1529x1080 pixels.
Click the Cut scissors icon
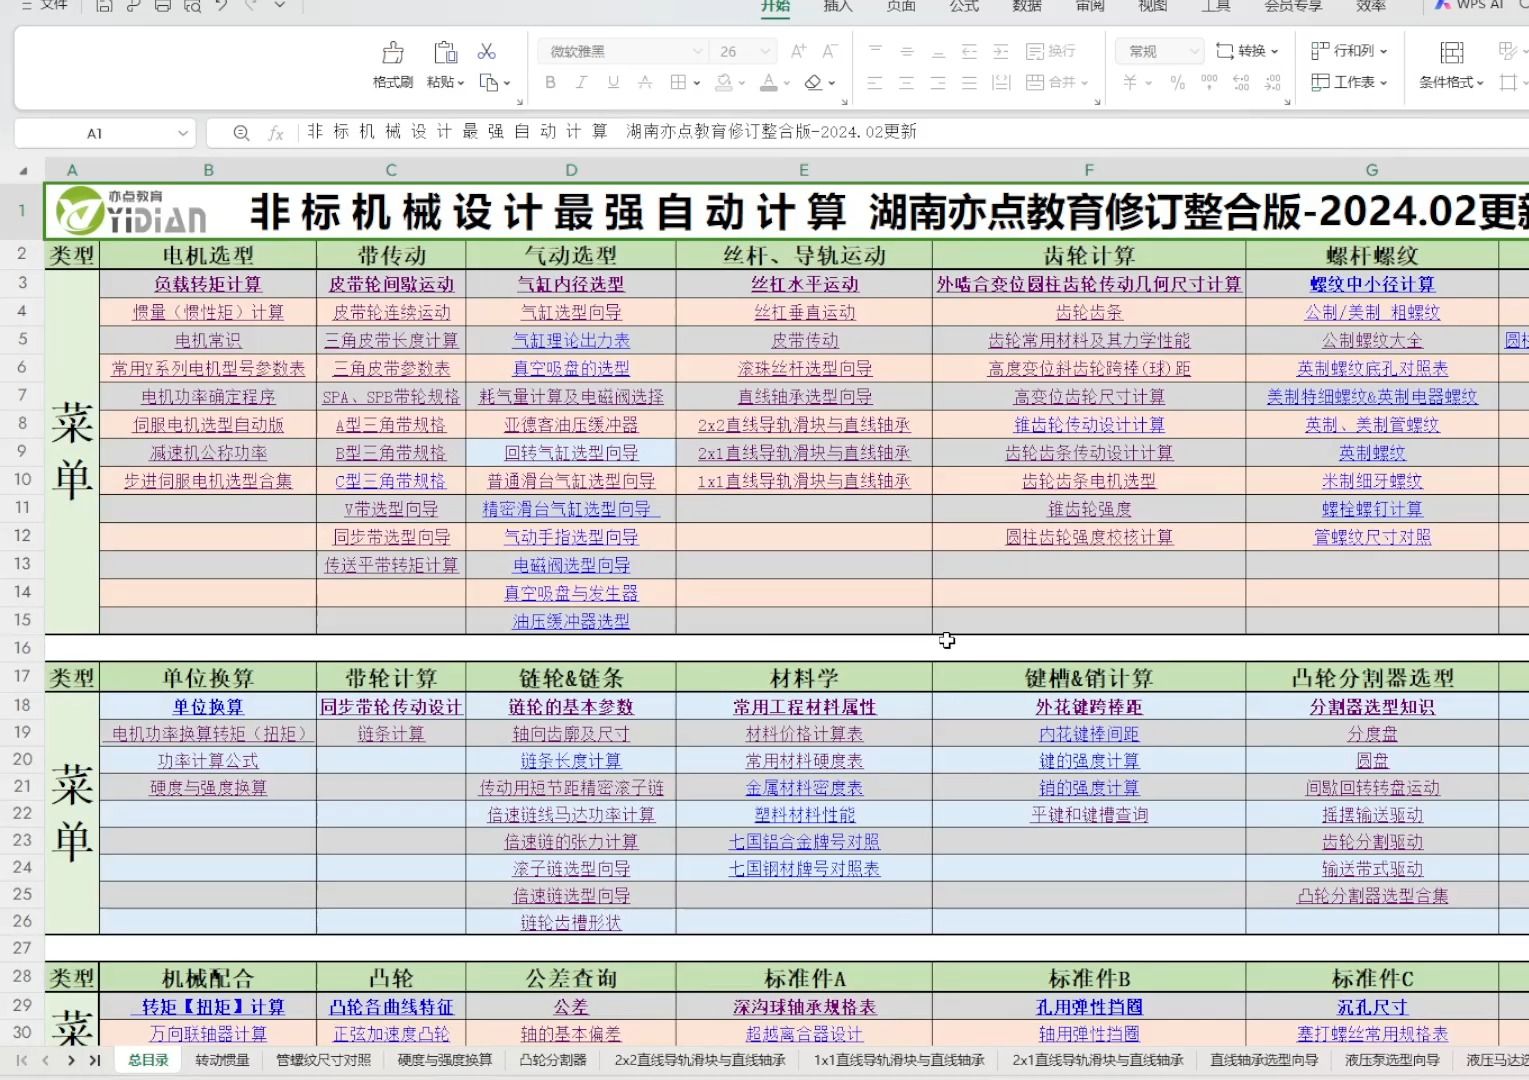point(487,51)
